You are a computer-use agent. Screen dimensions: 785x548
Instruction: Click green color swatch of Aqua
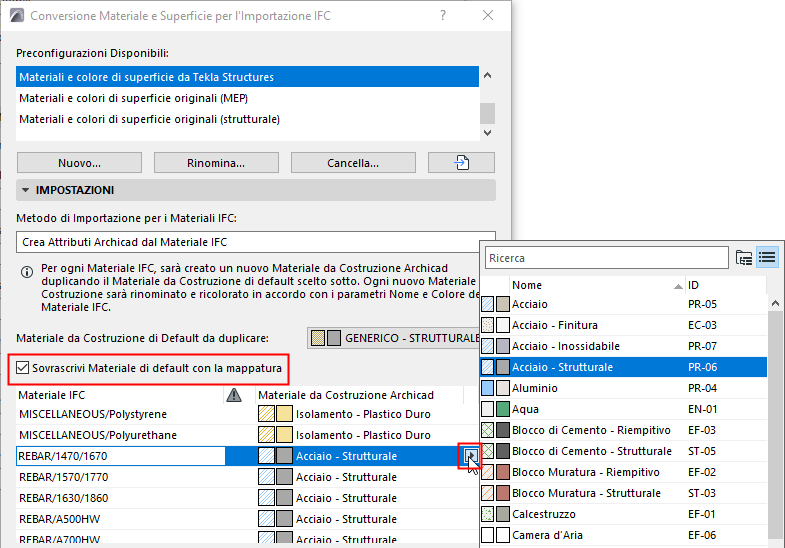503,409
